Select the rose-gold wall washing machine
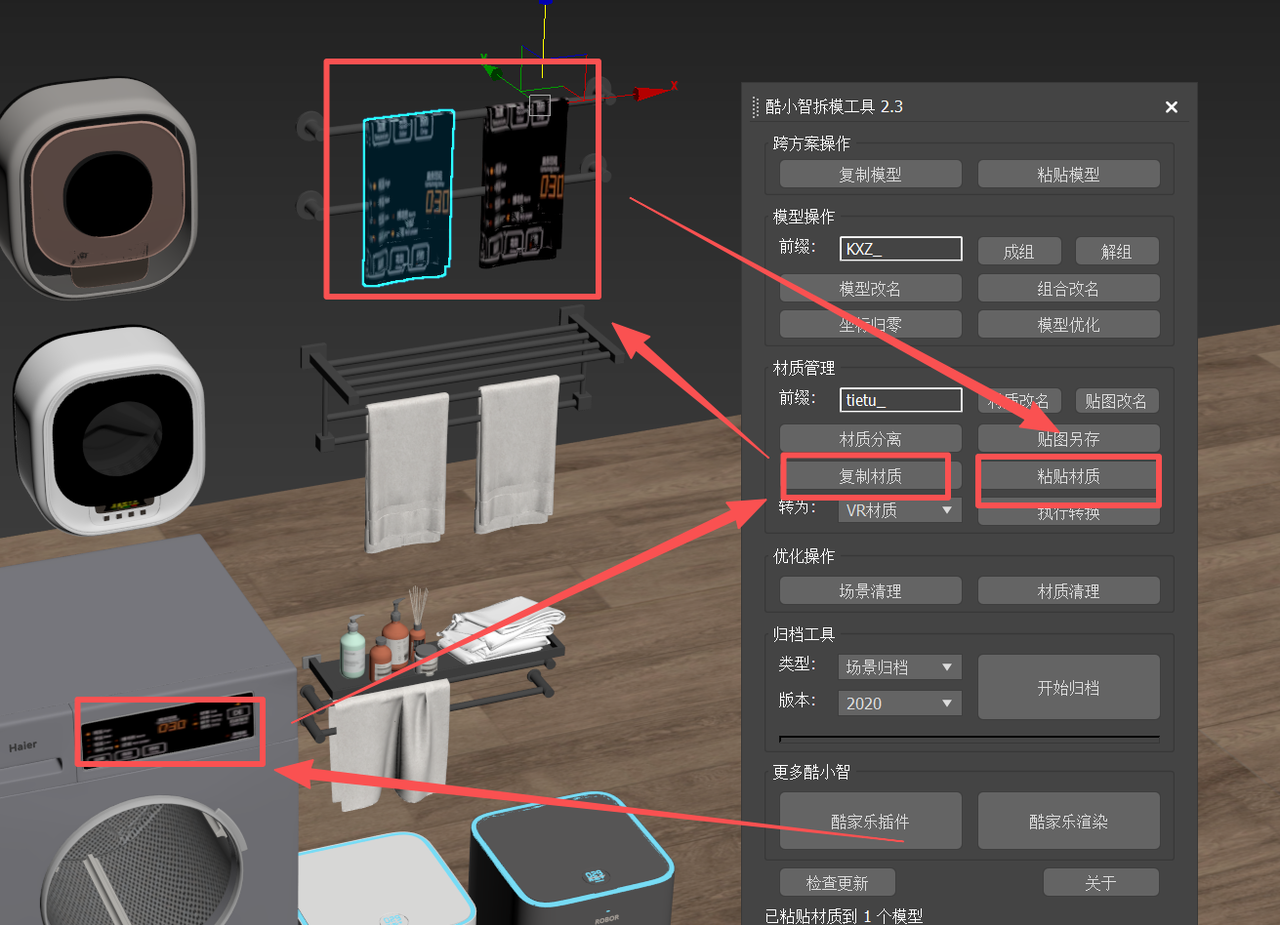 tap(97, 190)
